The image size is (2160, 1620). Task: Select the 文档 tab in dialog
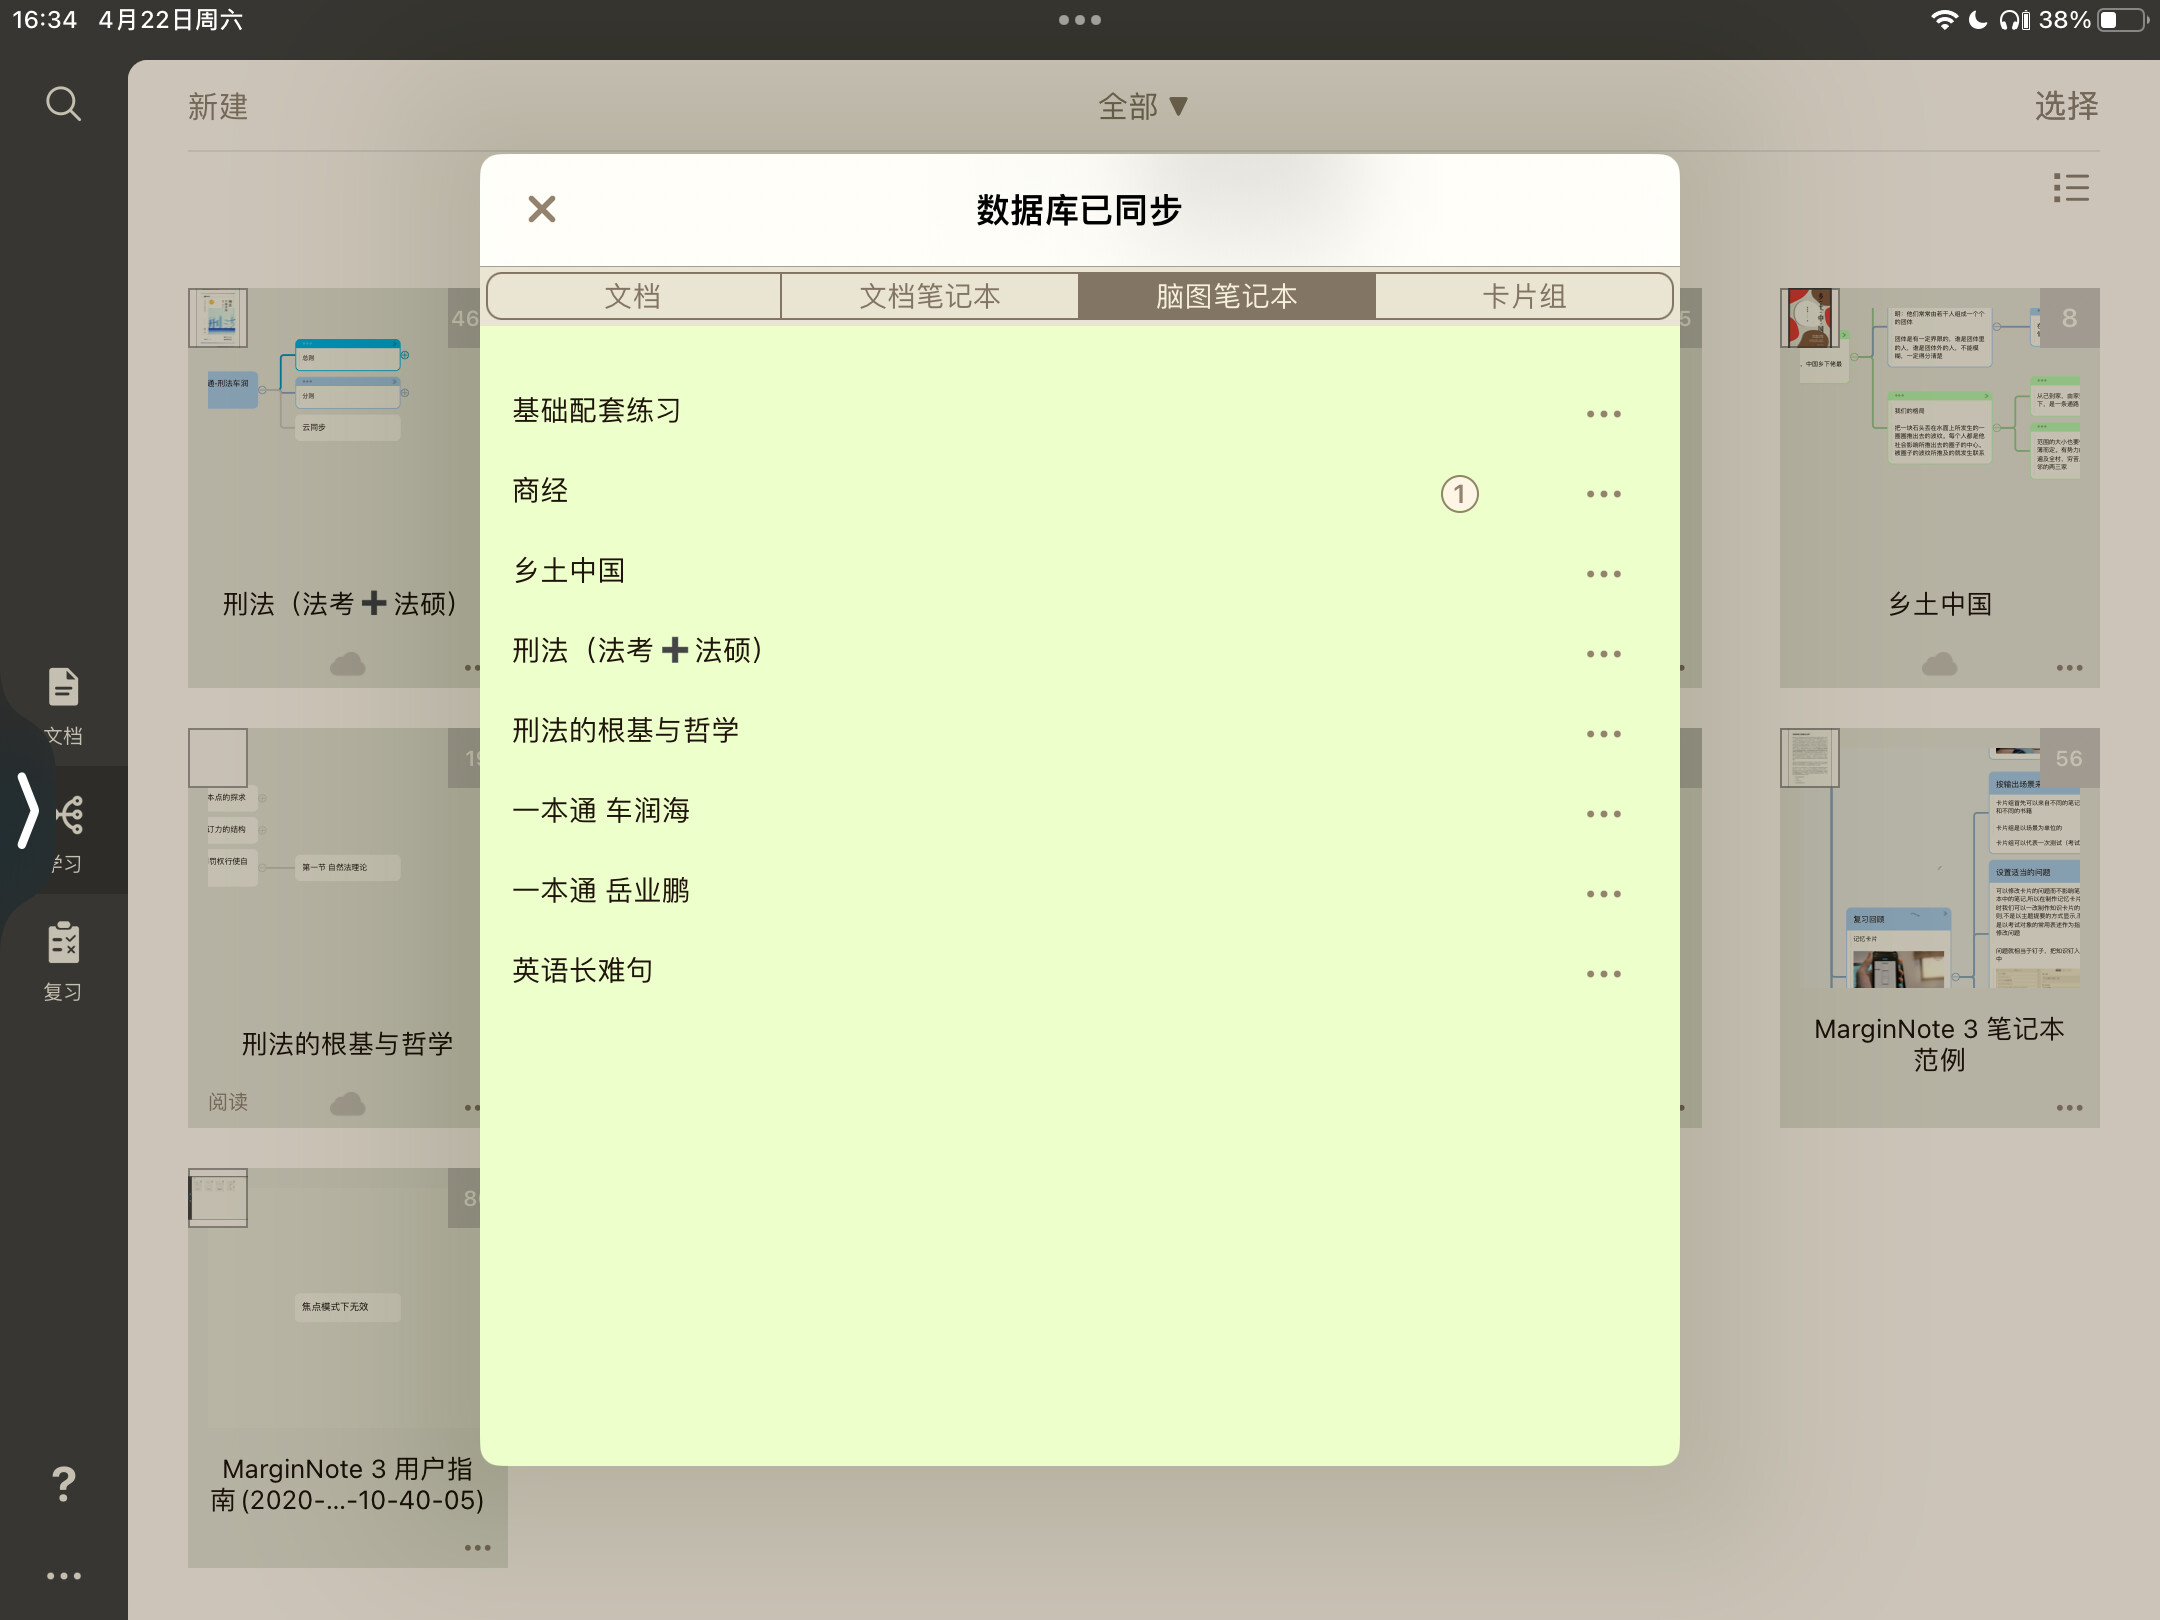click(633, 296)
